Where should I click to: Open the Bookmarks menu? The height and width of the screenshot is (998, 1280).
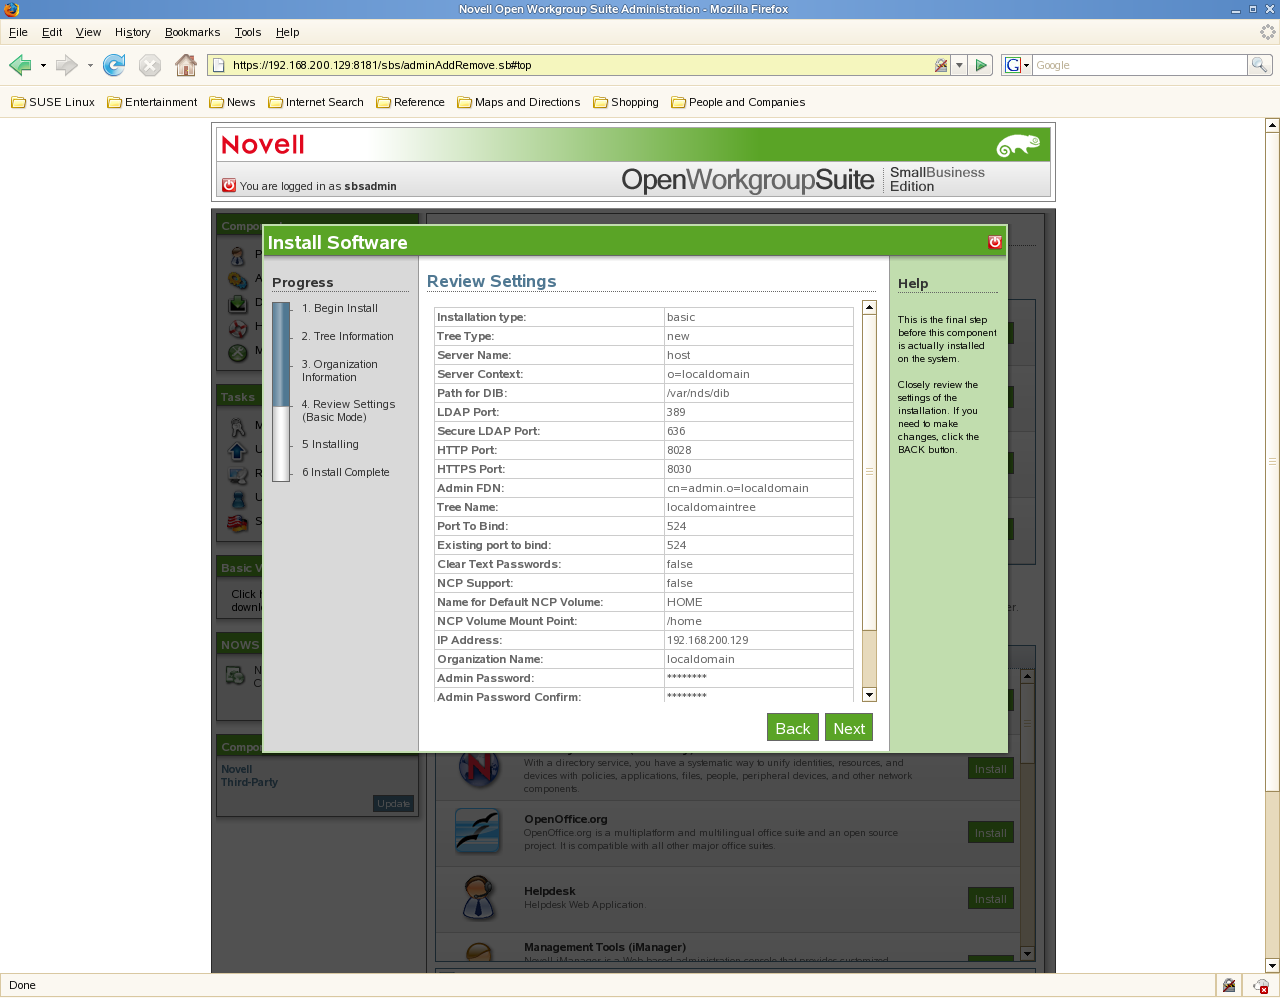(192, 32)
